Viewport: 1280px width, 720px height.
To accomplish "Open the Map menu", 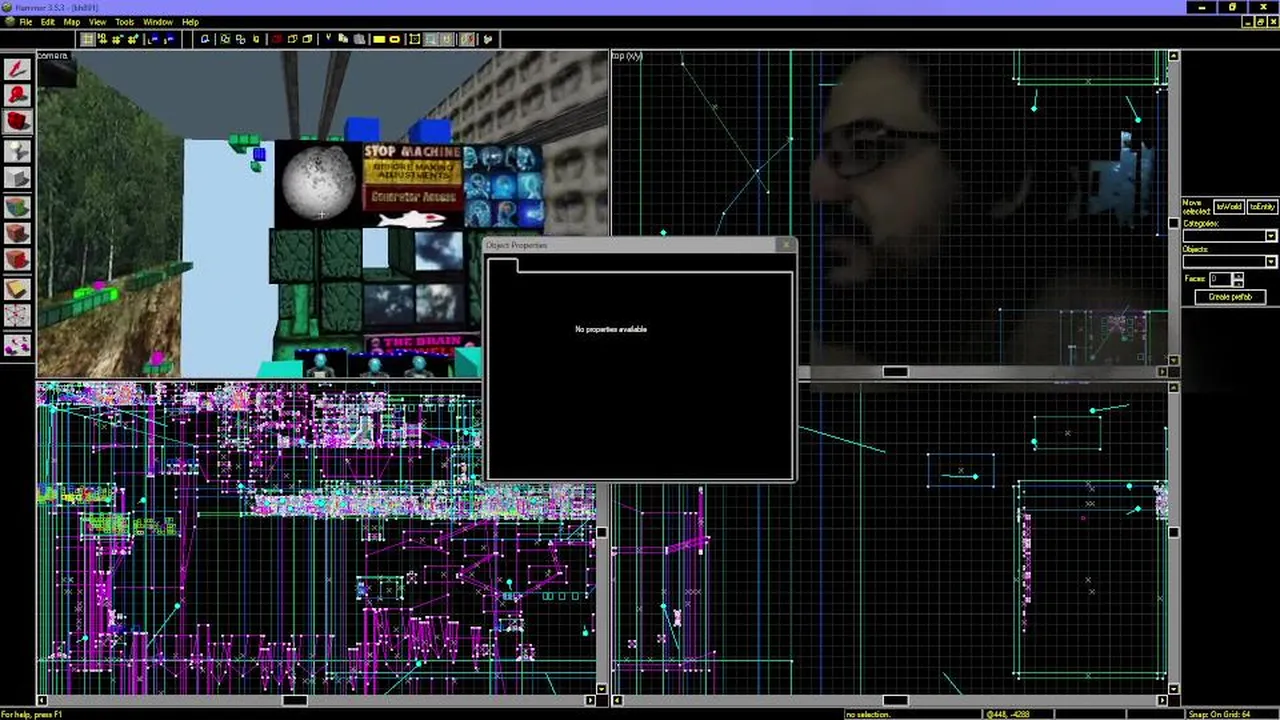I will [x=72, y=21].
